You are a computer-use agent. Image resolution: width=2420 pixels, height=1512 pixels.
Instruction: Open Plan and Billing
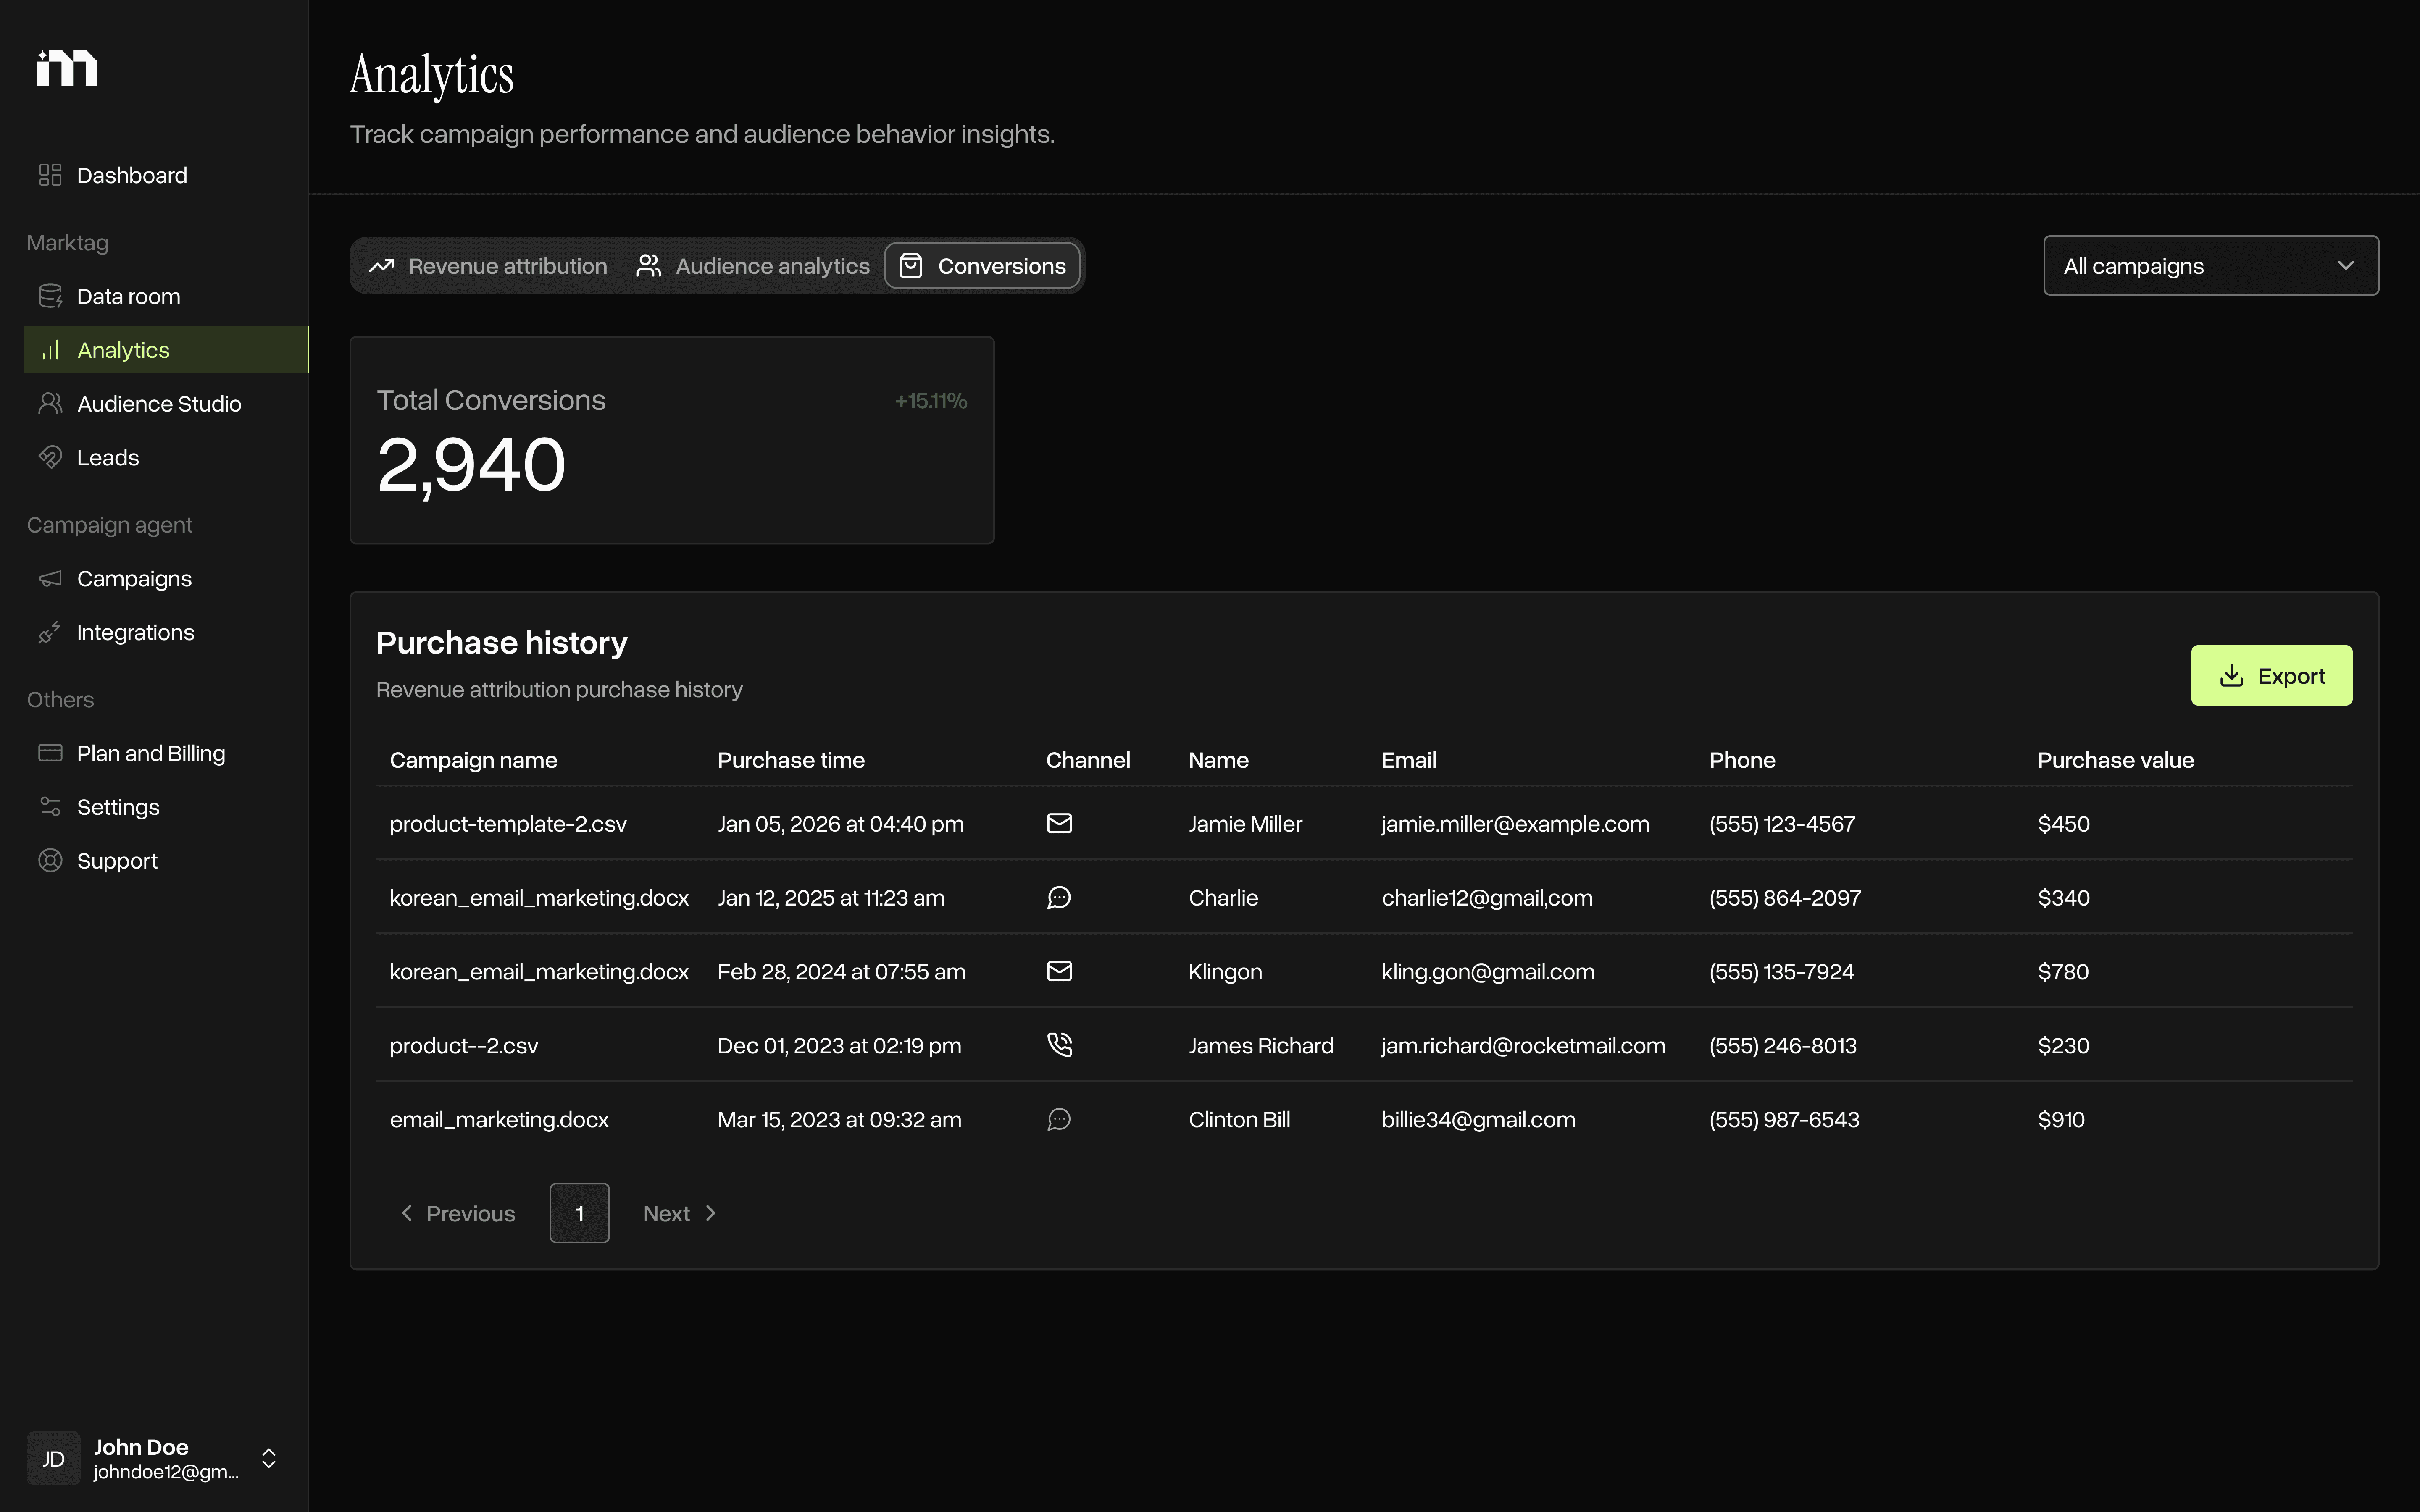[x=166, y=753]
